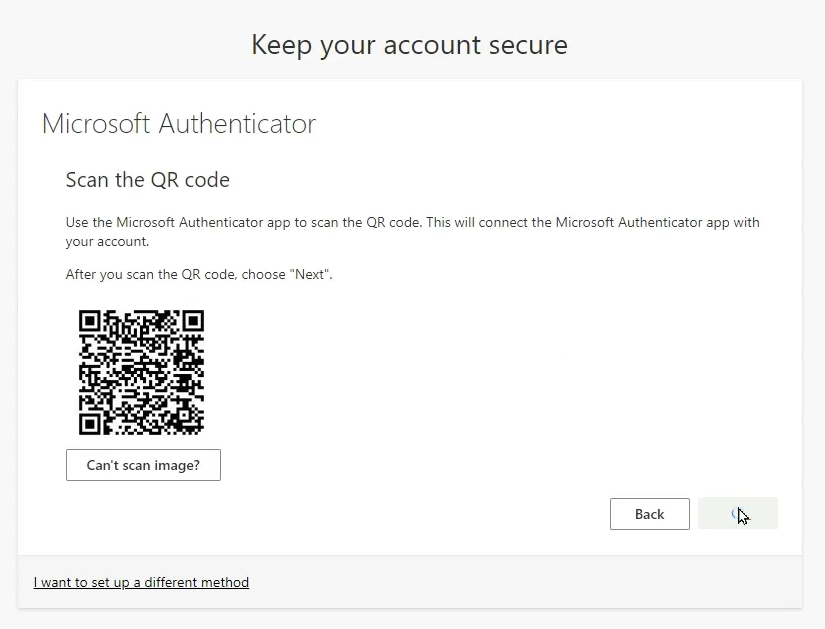Click the center of the QR code pattern

coord(142,373)
